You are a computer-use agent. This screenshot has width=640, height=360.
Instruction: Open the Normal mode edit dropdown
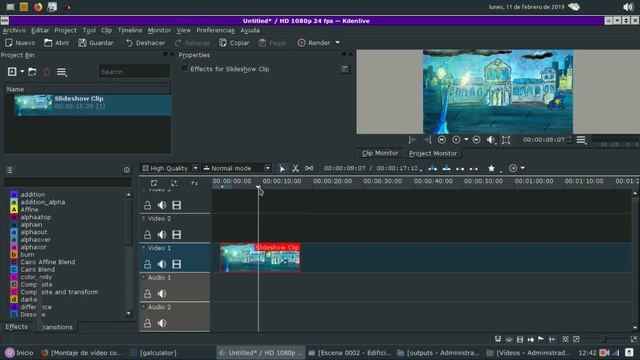237,168
